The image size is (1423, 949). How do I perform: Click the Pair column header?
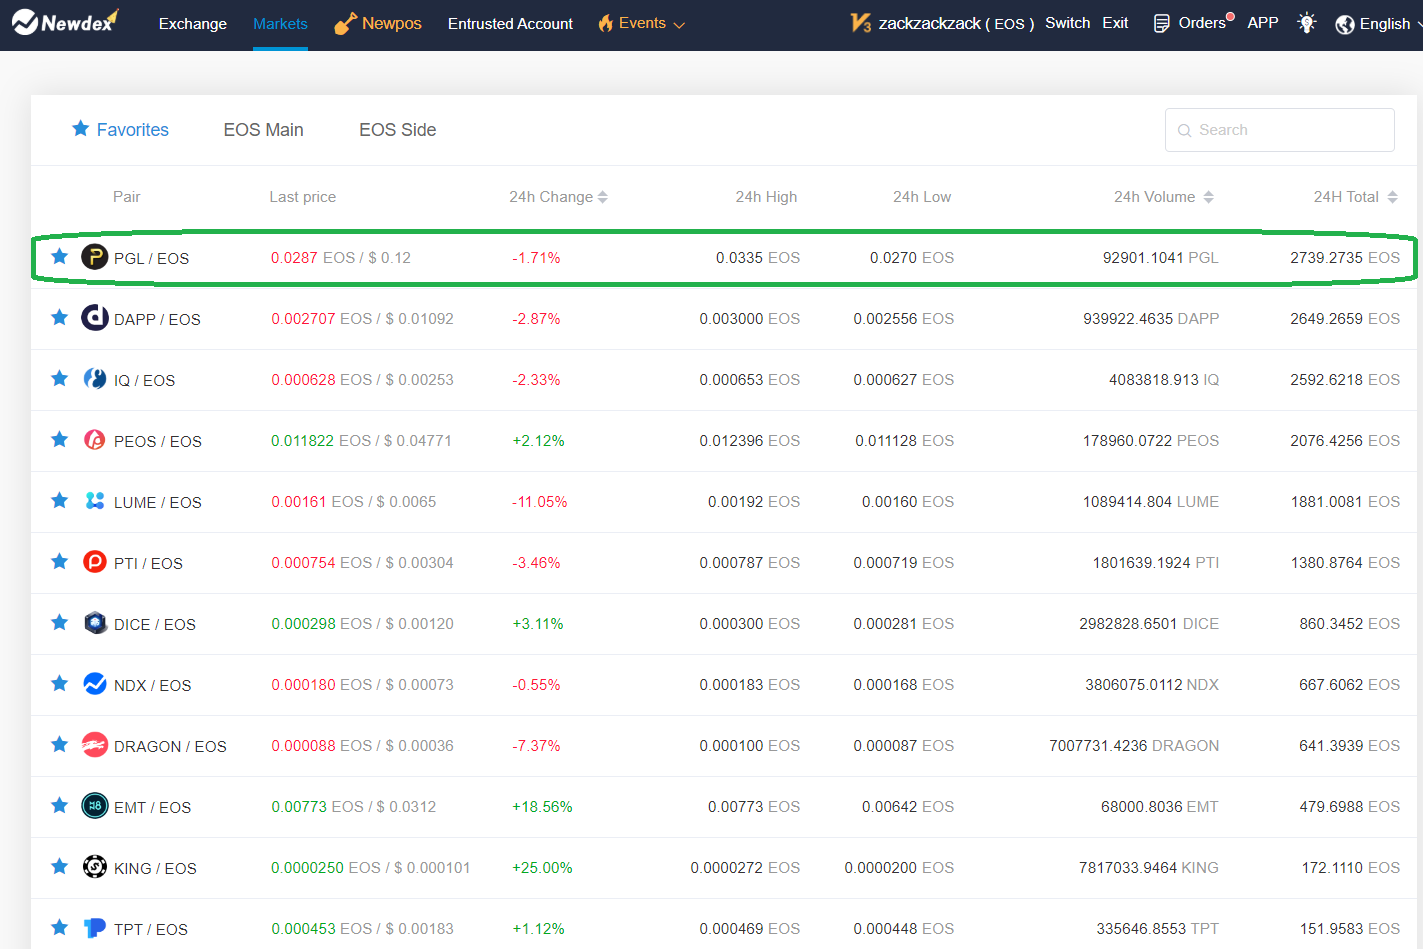126,197
